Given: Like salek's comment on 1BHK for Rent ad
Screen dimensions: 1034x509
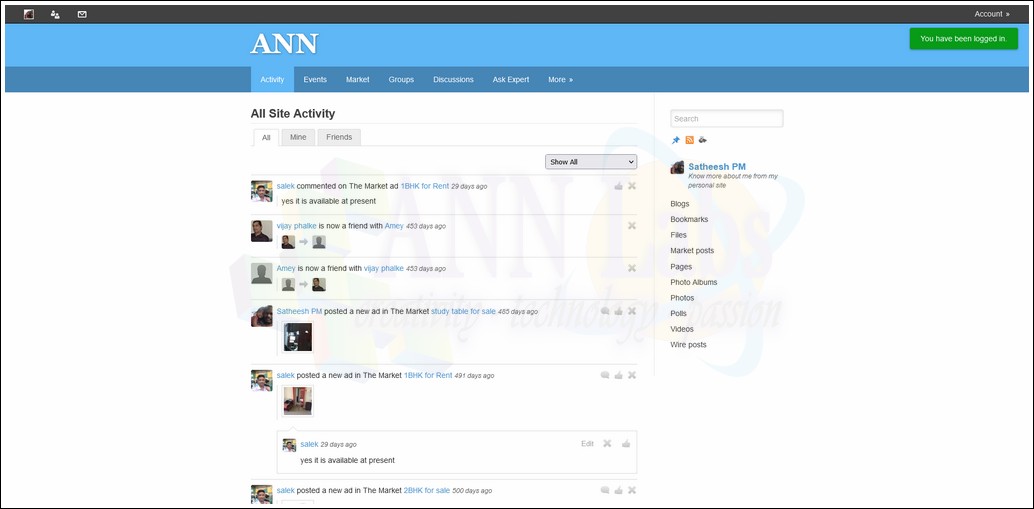Looking at the screenshot, I should click(x=618, y=186).
